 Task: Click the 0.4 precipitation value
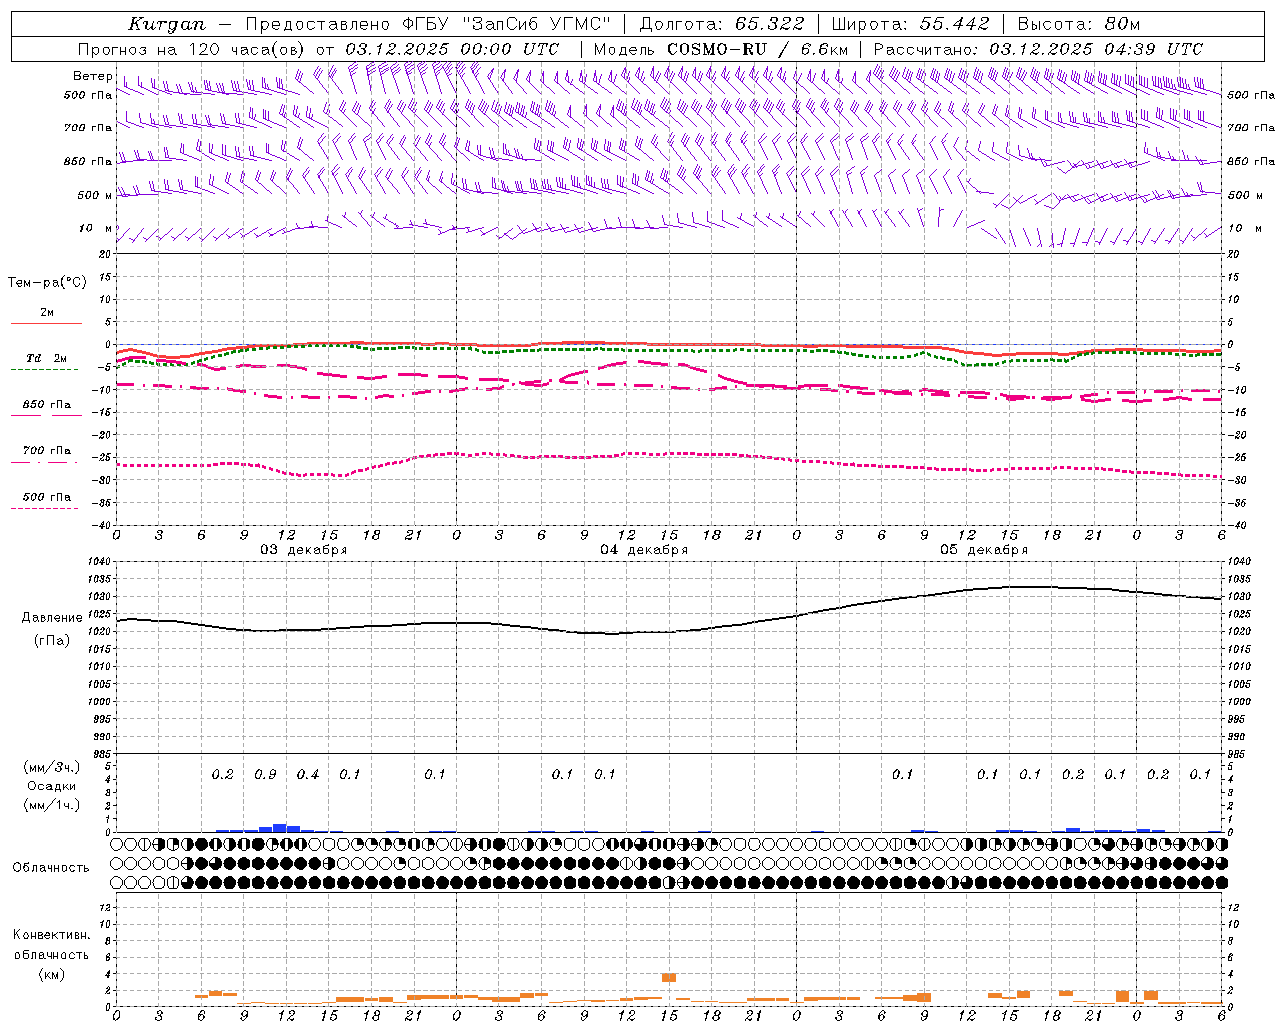308,774
